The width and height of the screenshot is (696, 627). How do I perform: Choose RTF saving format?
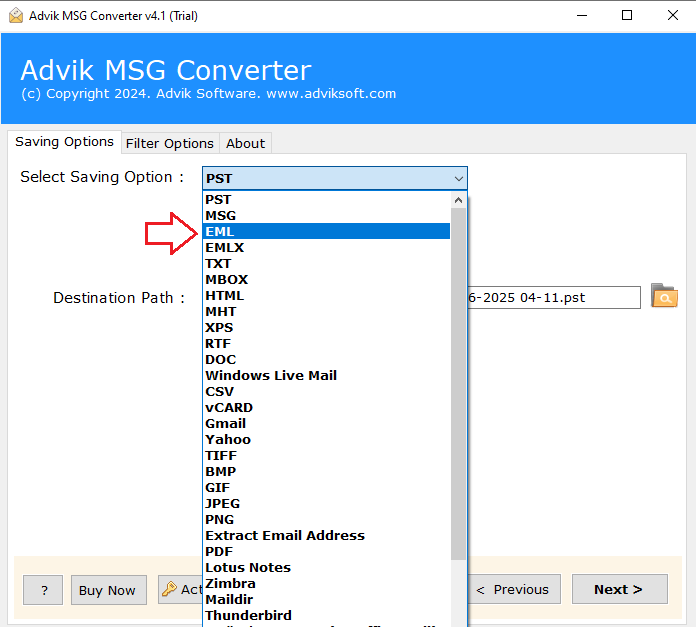click(326, 343)
